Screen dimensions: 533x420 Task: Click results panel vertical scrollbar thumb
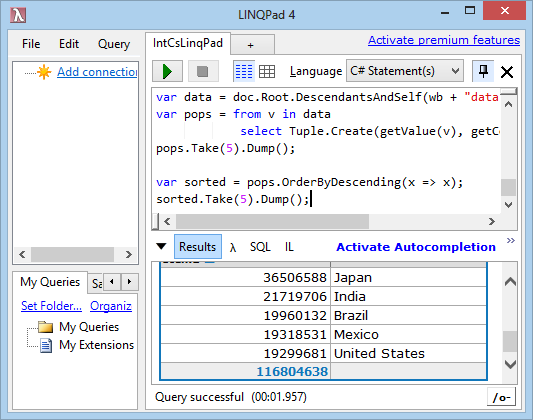pyautogui.click(x=510, y=341)
